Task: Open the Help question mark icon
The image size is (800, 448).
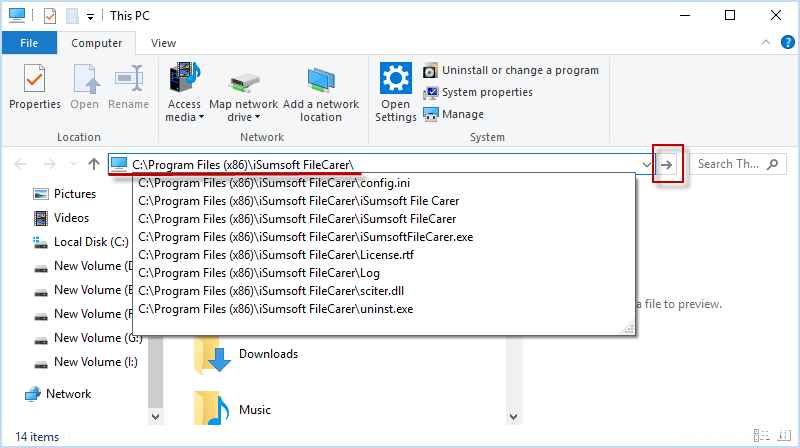Action: tap(785, 44)
